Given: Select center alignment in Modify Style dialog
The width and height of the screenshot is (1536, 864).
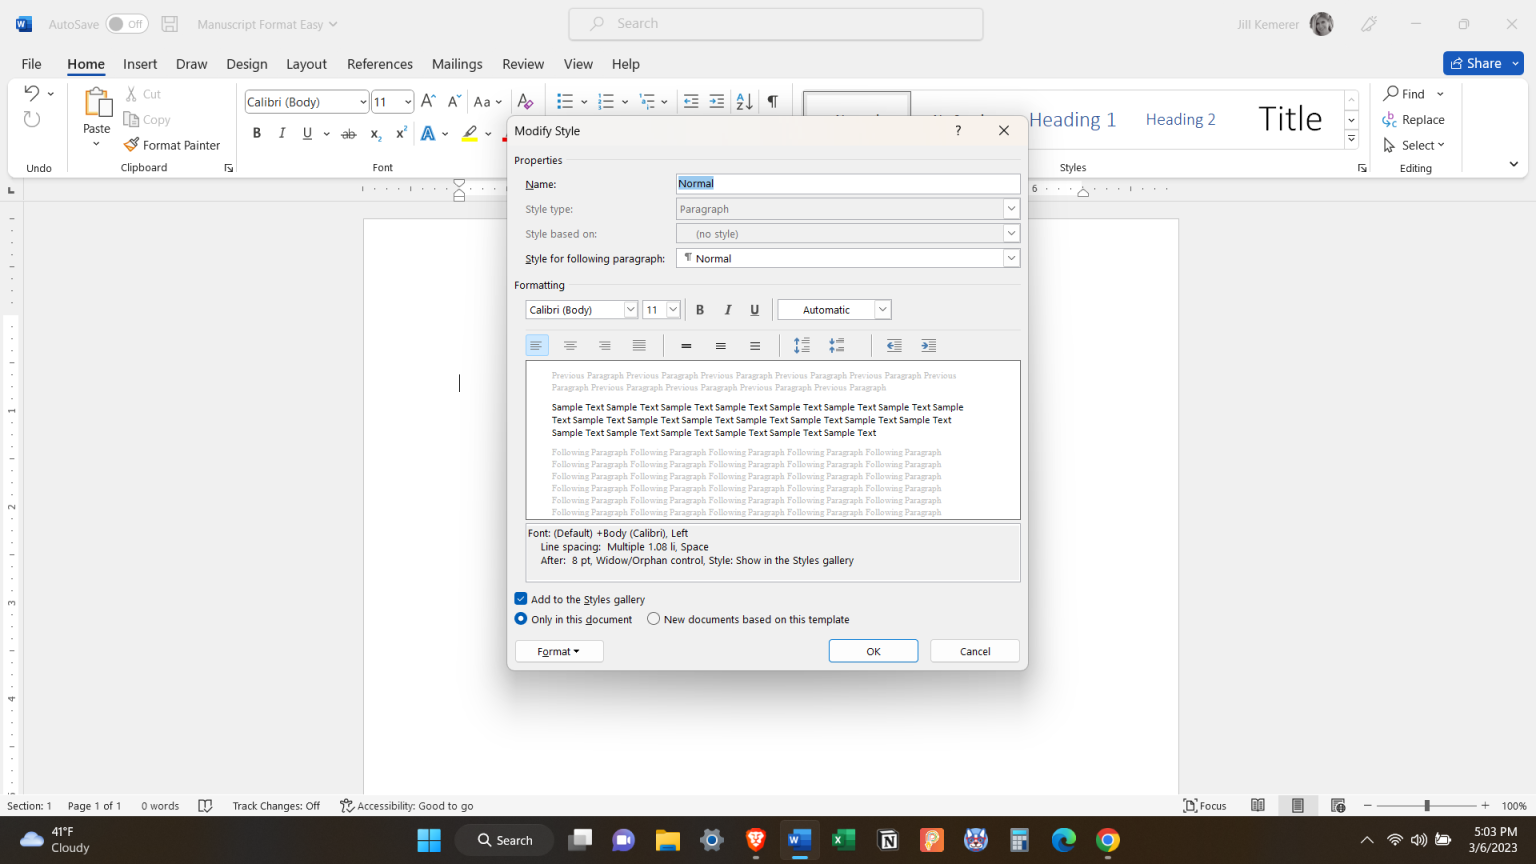Looking at the screenshot, I should coord(570,345).
